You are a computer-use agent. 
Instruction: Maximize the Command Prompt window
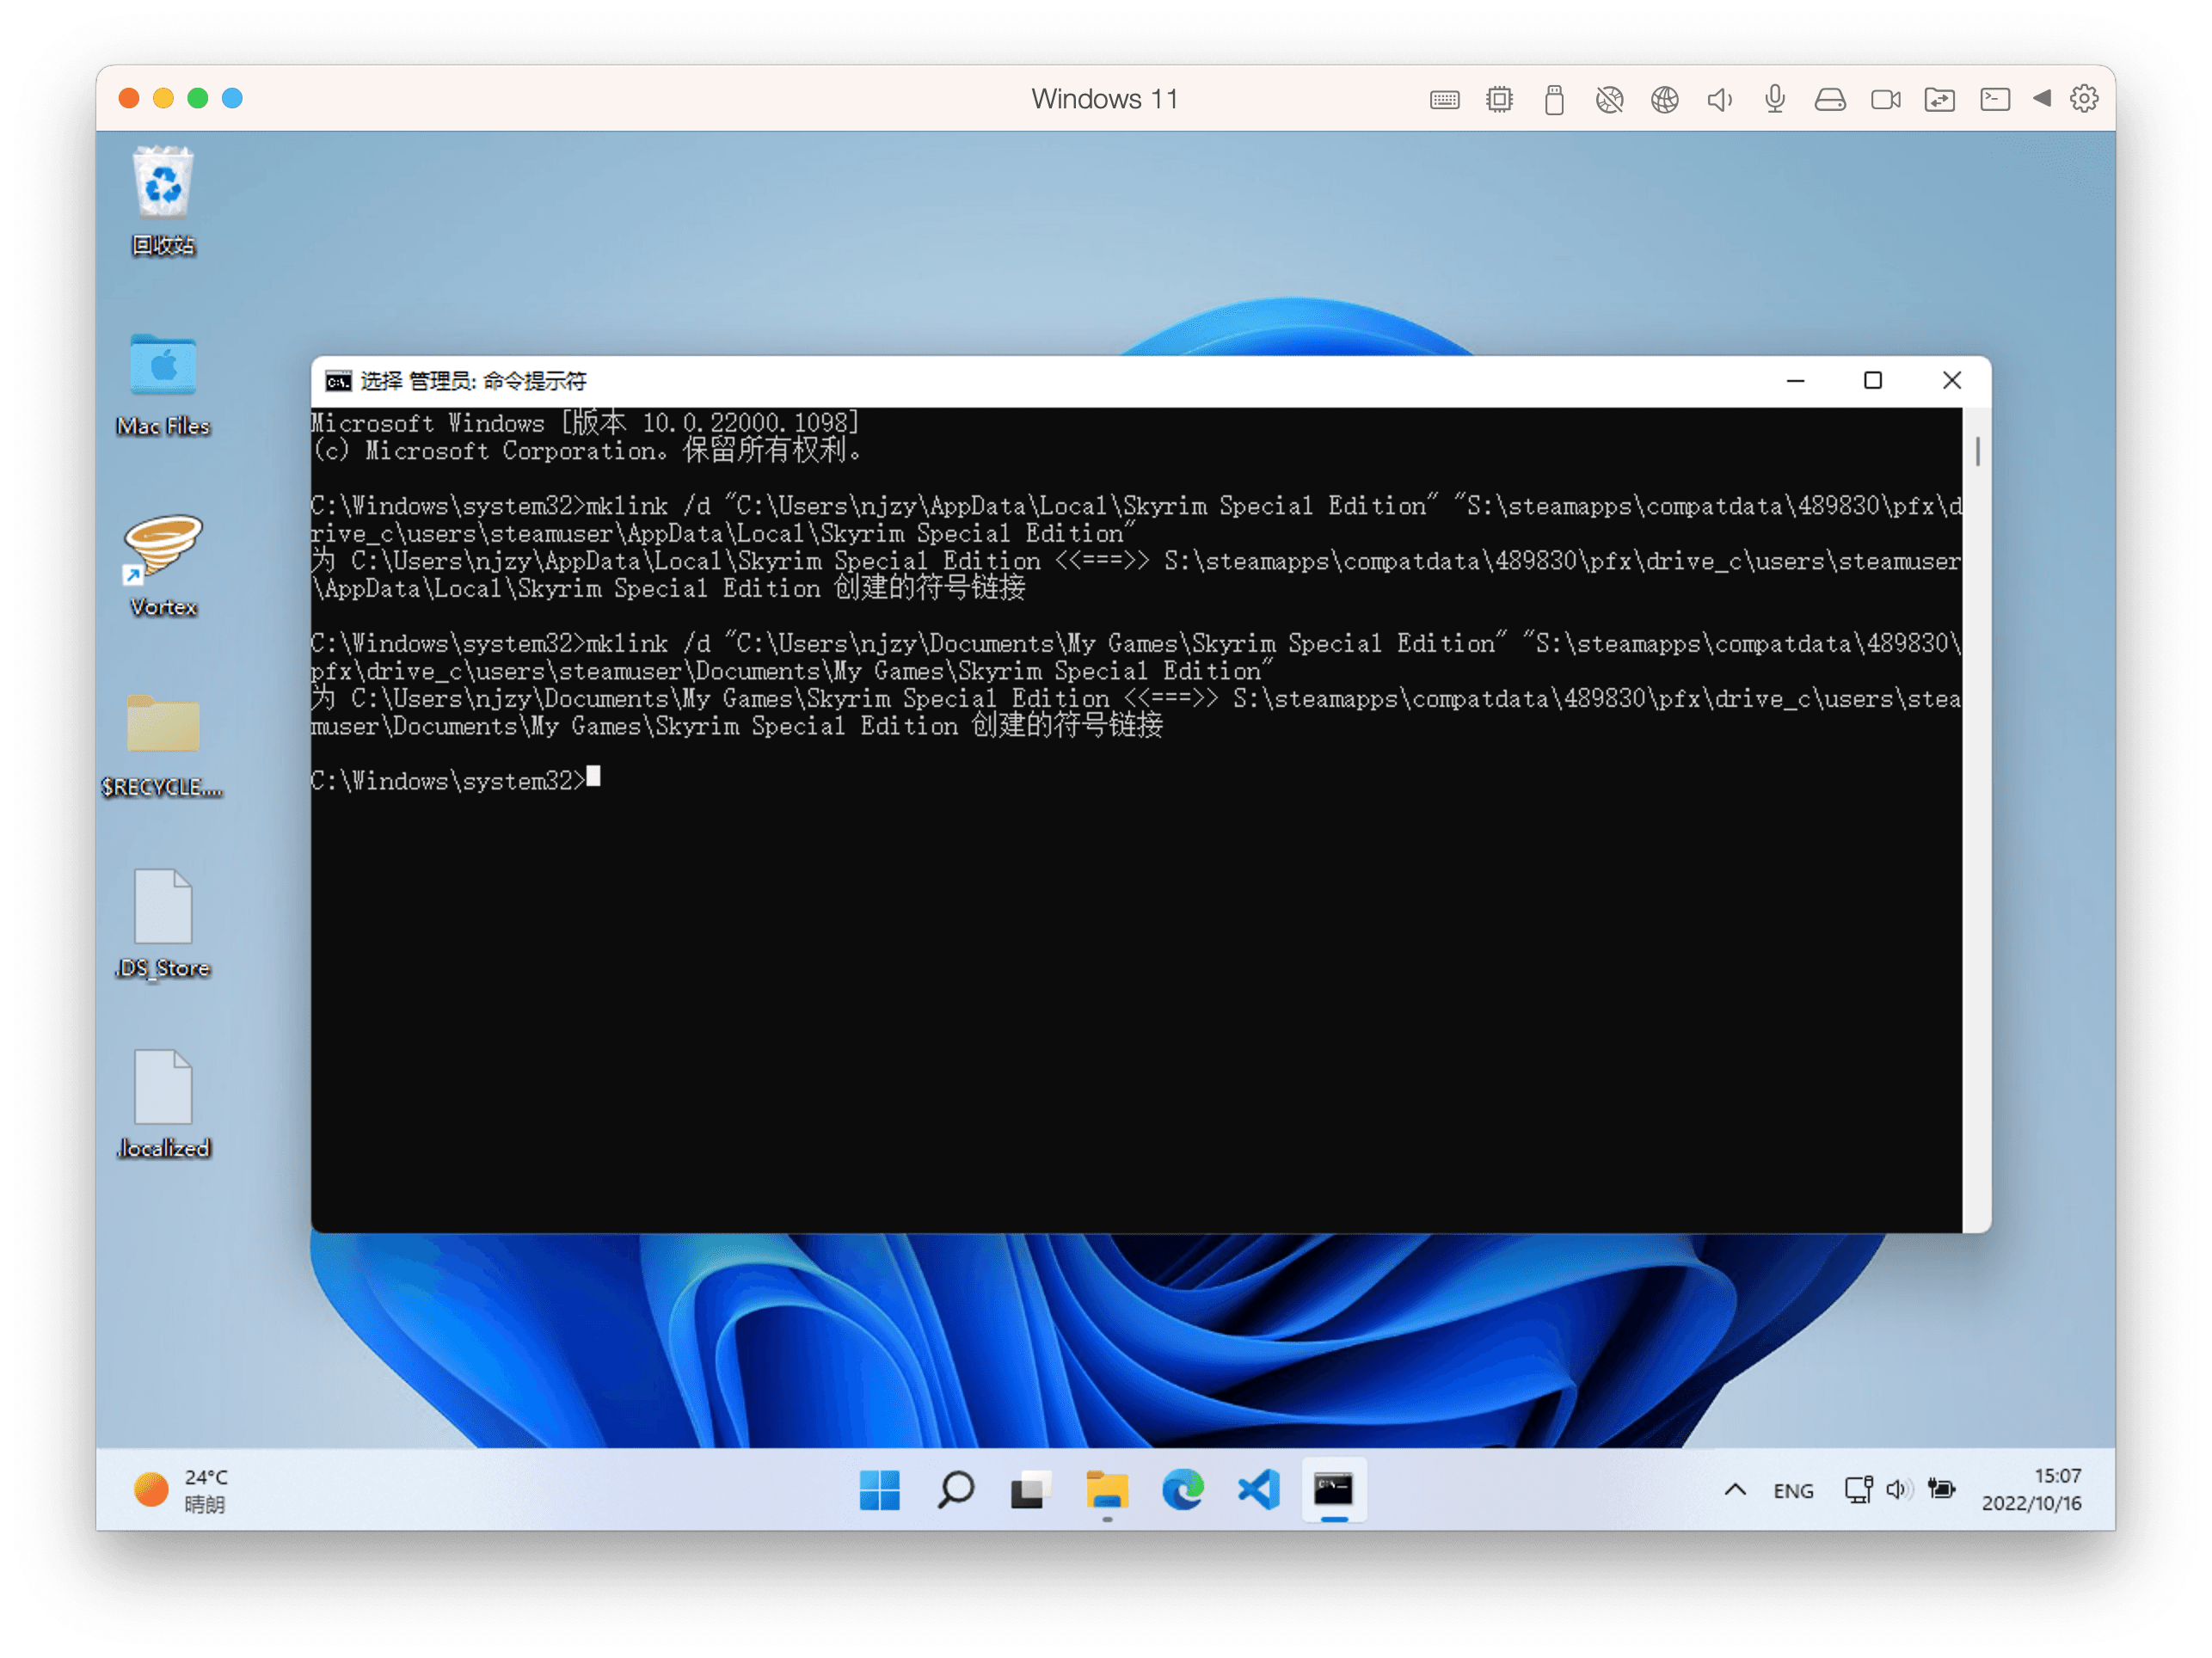[x=1873, y=381]
